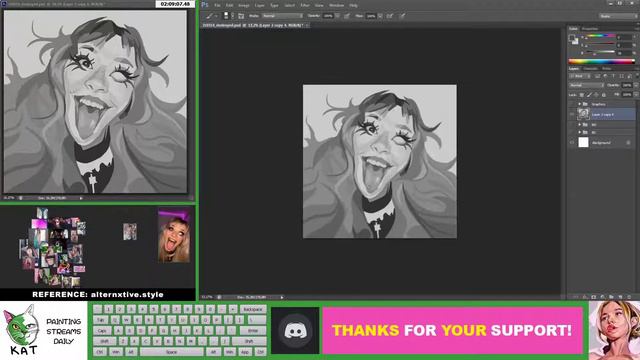Open the brush Mode dropdown
The height and width of the screenshot is (360, 640).
(282, 16)
